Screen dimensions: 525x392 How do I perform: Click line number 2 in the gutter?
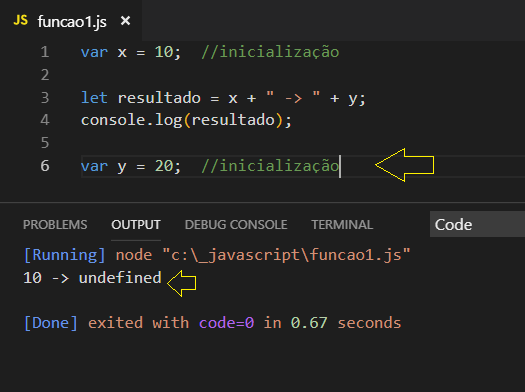(45, 75)
